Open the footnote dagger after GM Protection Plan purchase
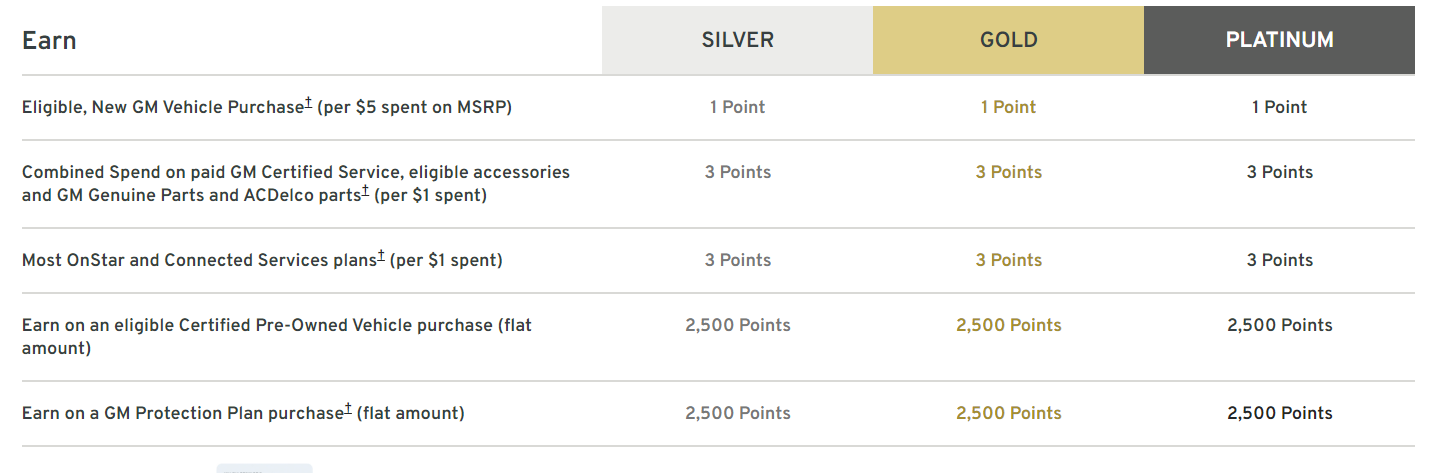Screen dimensions: 1434x473 click(348, 409)
